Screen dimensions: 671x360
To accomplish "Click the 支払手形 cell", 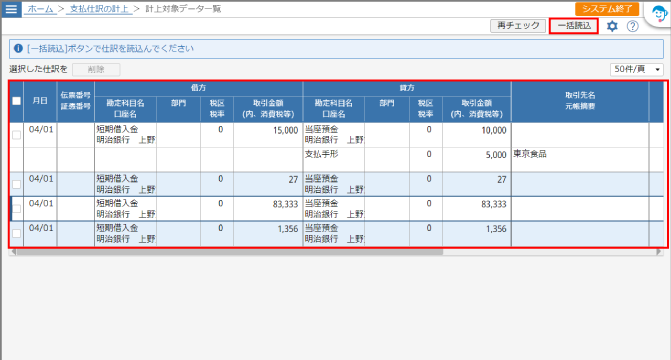I will [334, 160].
